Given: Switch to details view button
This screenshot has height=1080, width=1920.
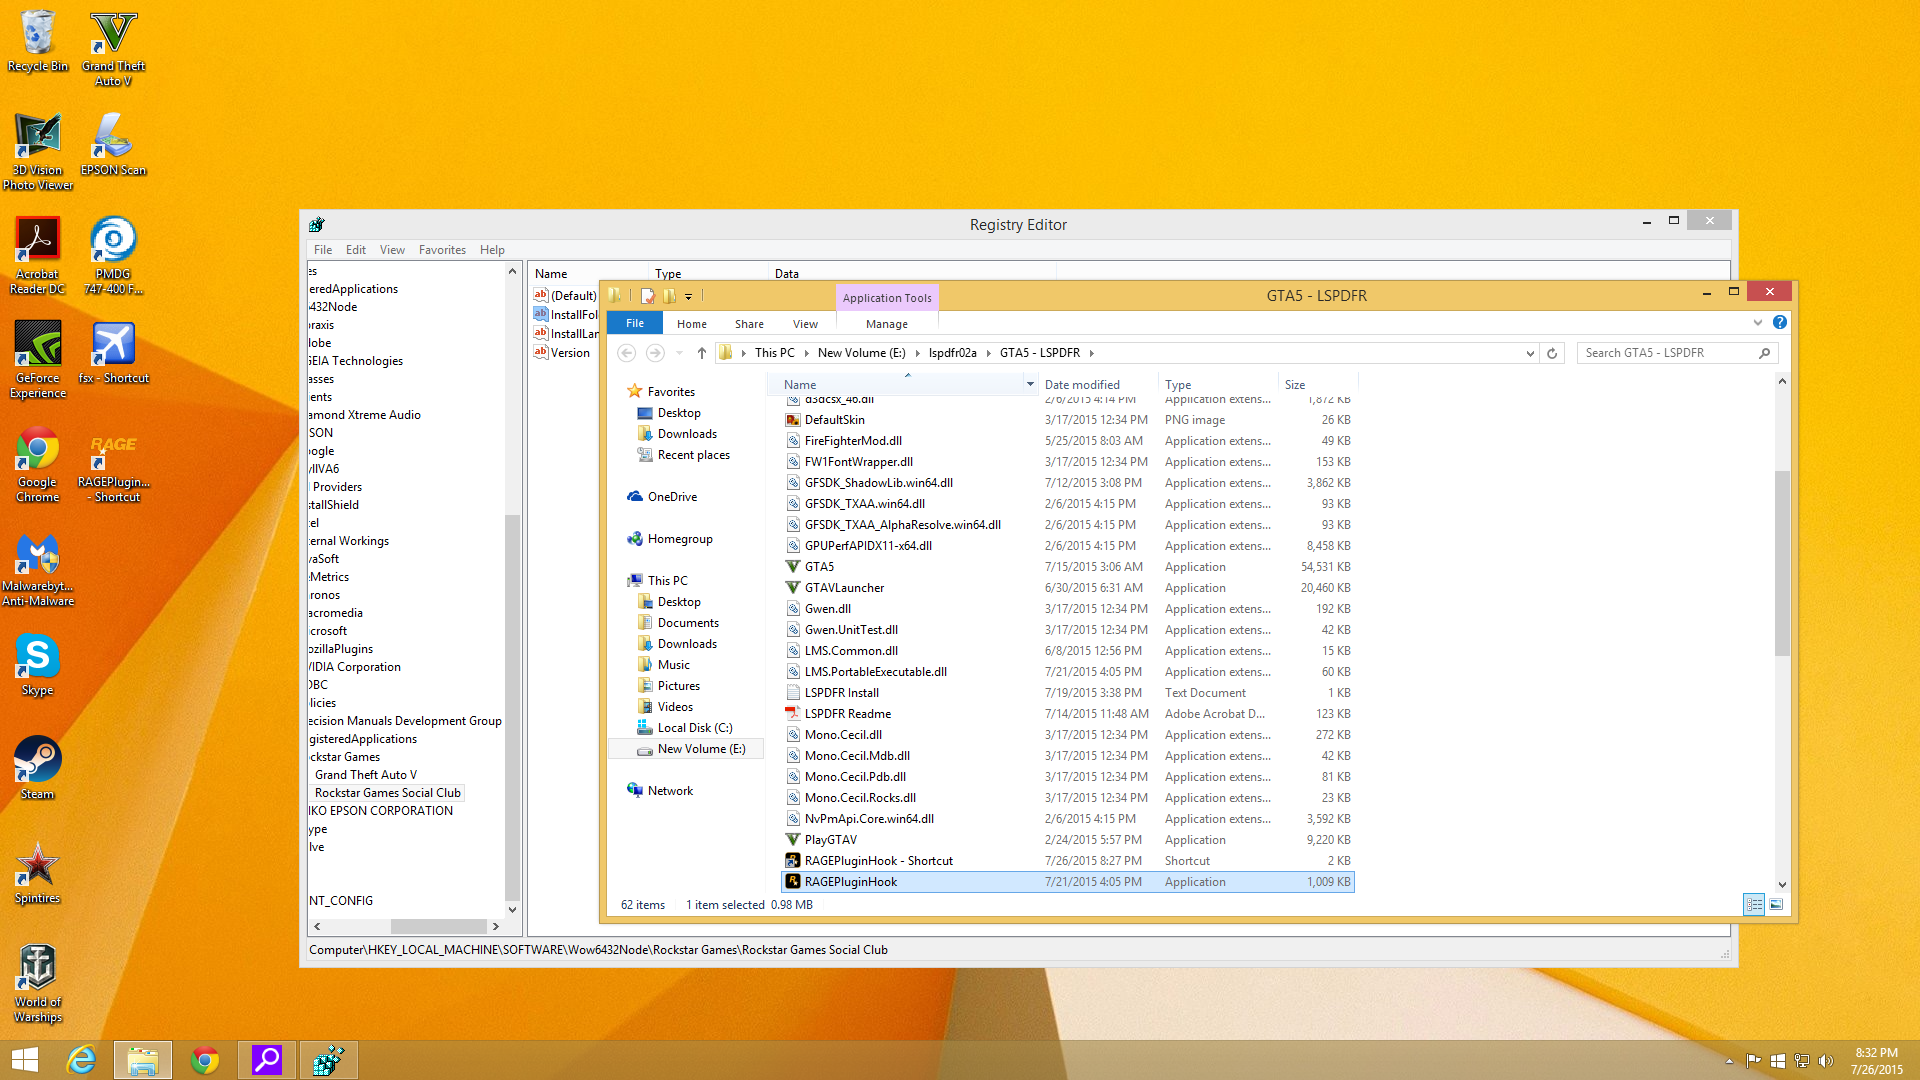Looking at the screenshot, I should tap(1754, 904).
